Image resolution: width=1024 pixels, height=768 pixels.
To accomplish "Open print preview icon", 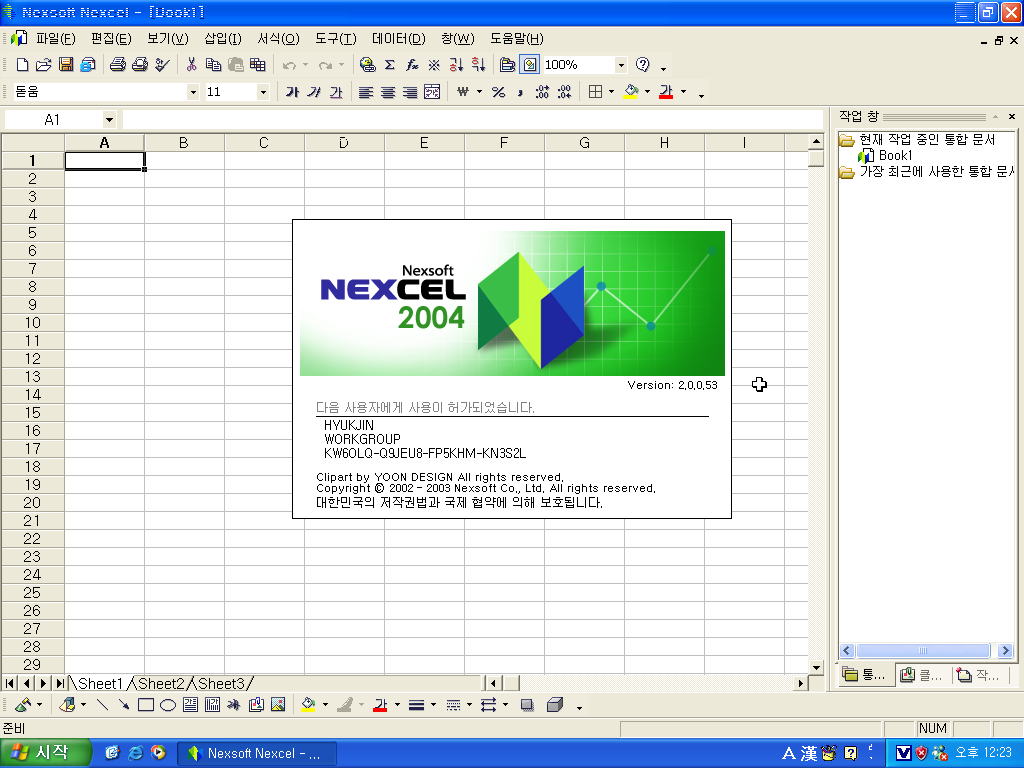I will pos(140,65).
